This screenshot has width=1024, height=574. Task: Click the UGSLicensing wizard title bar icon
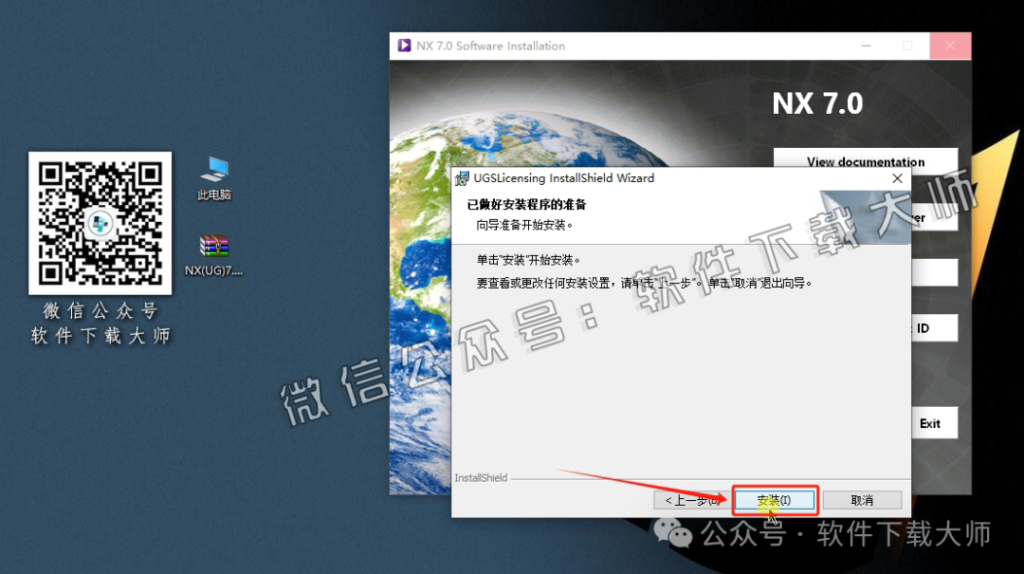click(462, 178)
